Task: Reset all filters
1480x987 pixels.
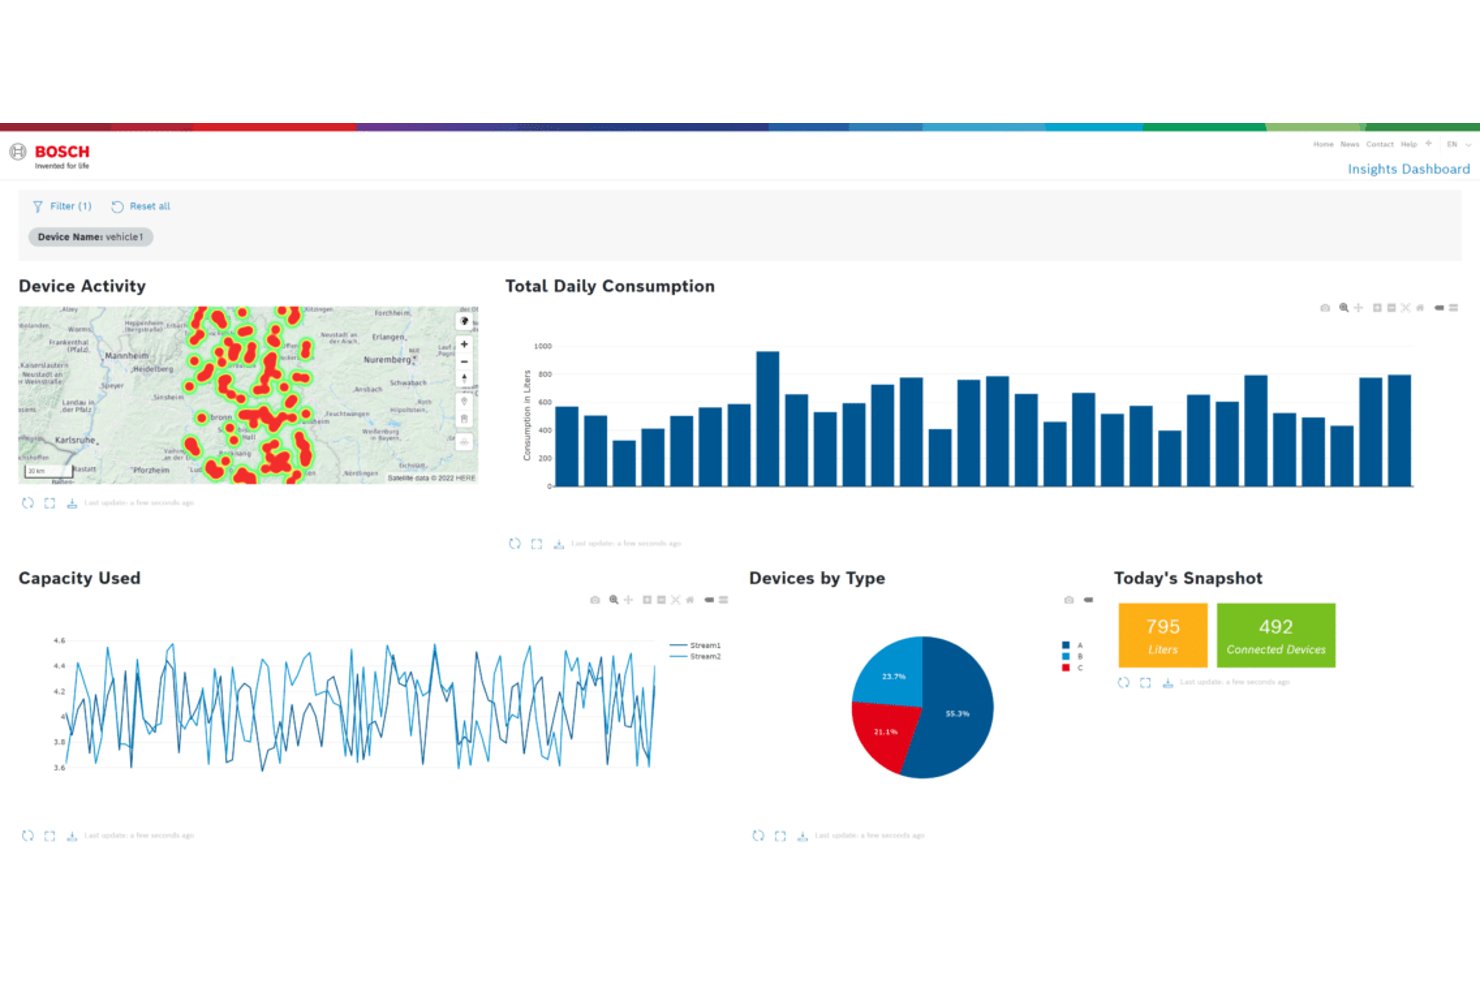Action: coord(141,206)
